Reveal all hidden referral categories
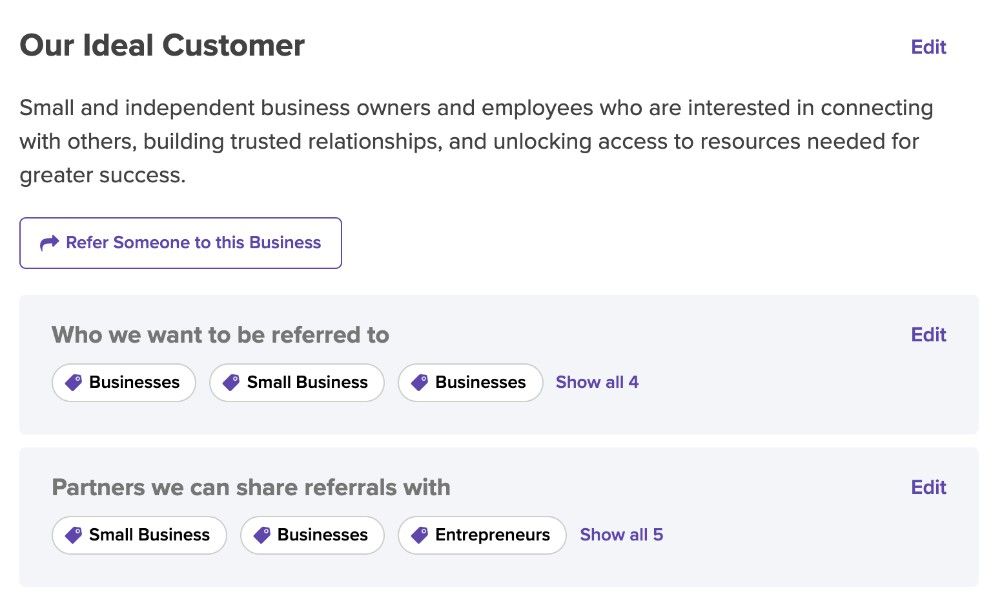1002x609 pixels. tap(597, 382)
